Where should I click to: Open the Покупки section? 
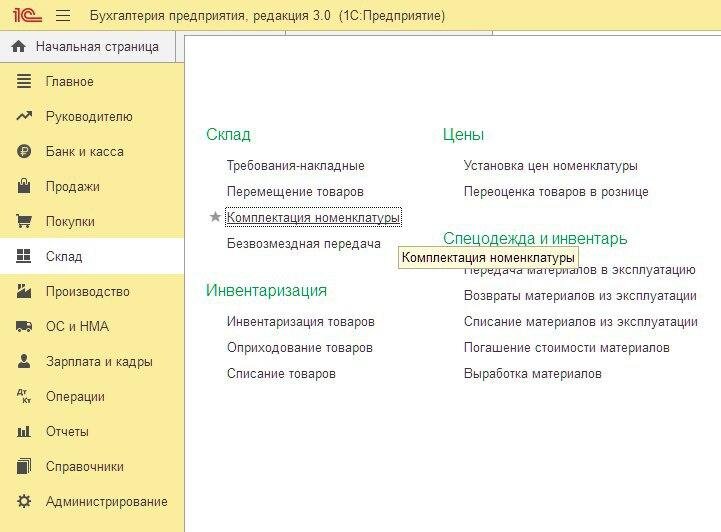point(70,222)
